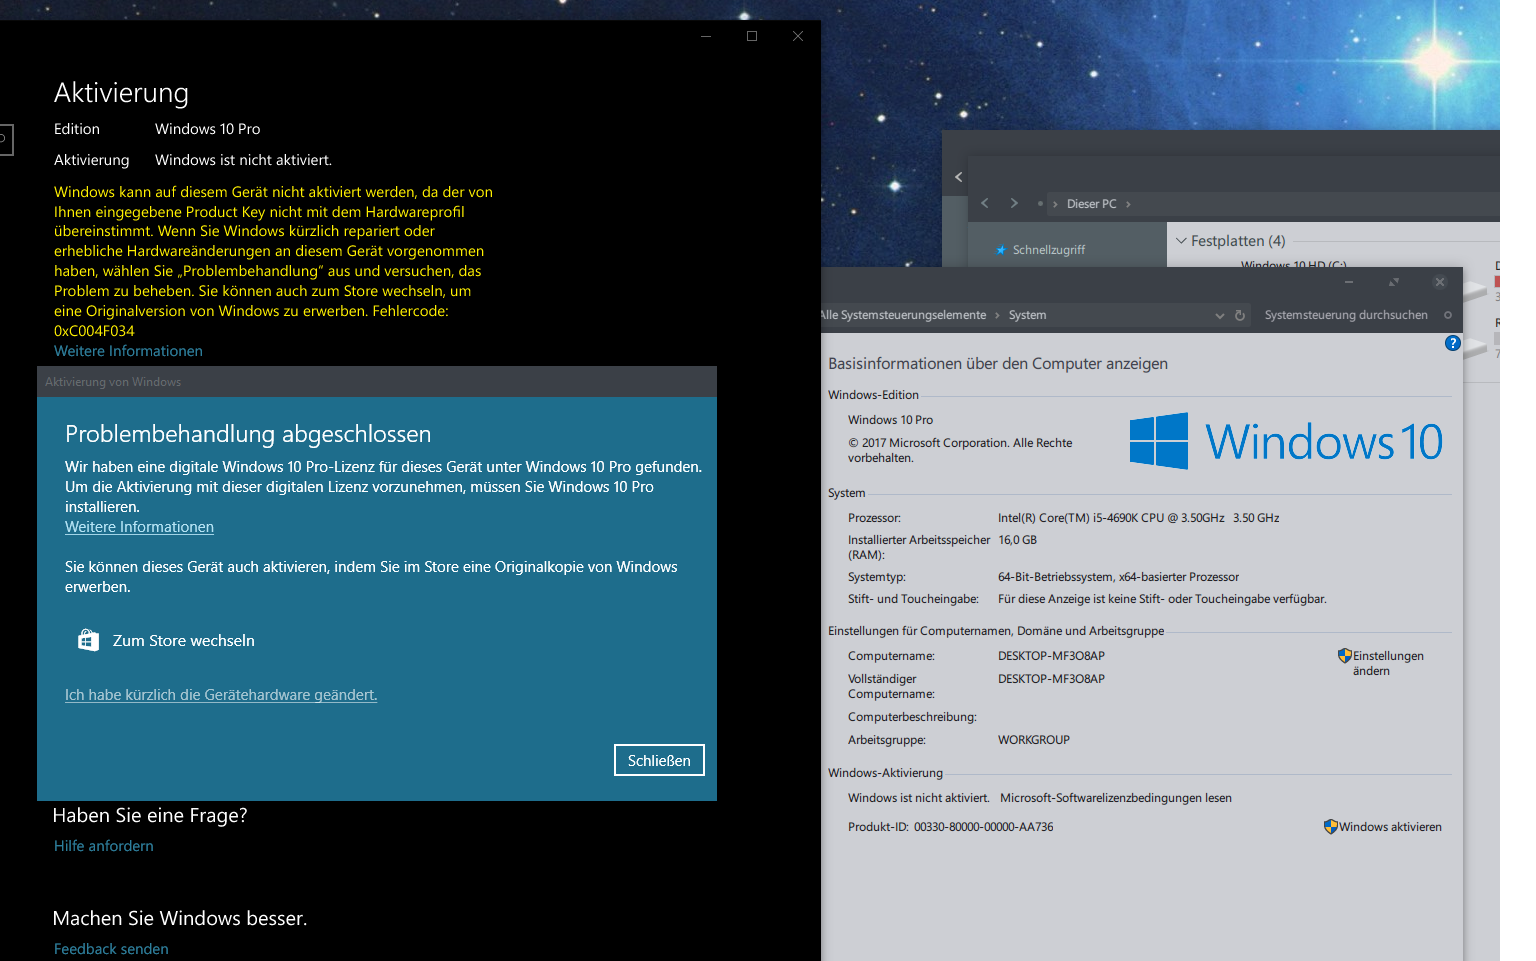This screenshot has height=961, width=1536.
Task: Click the collapse arrow left of Explorer
Action: point(958,177)
